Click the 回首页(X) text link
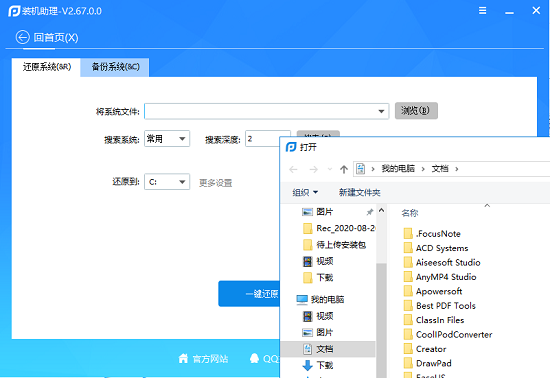Image resolution: width=550 pixels, height=378 pixels. (x=56, y=38)
